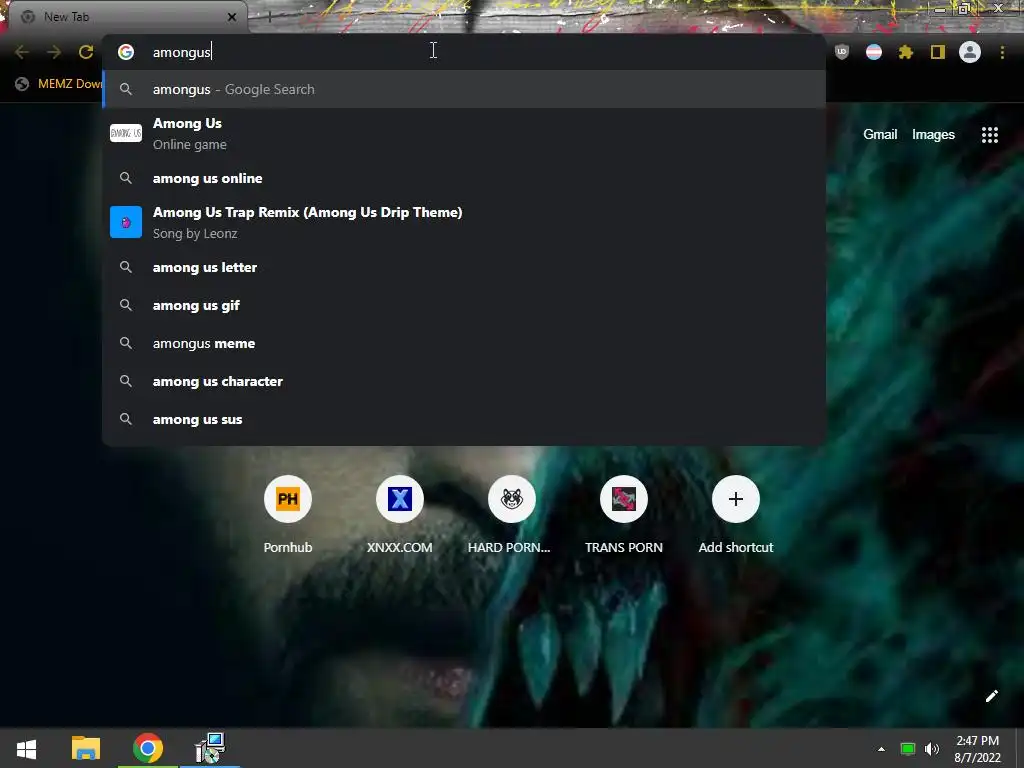This screenshot has height=768, width=1024.
Task: Open the uBlock Origin shield extension
Action: [842, 52]
